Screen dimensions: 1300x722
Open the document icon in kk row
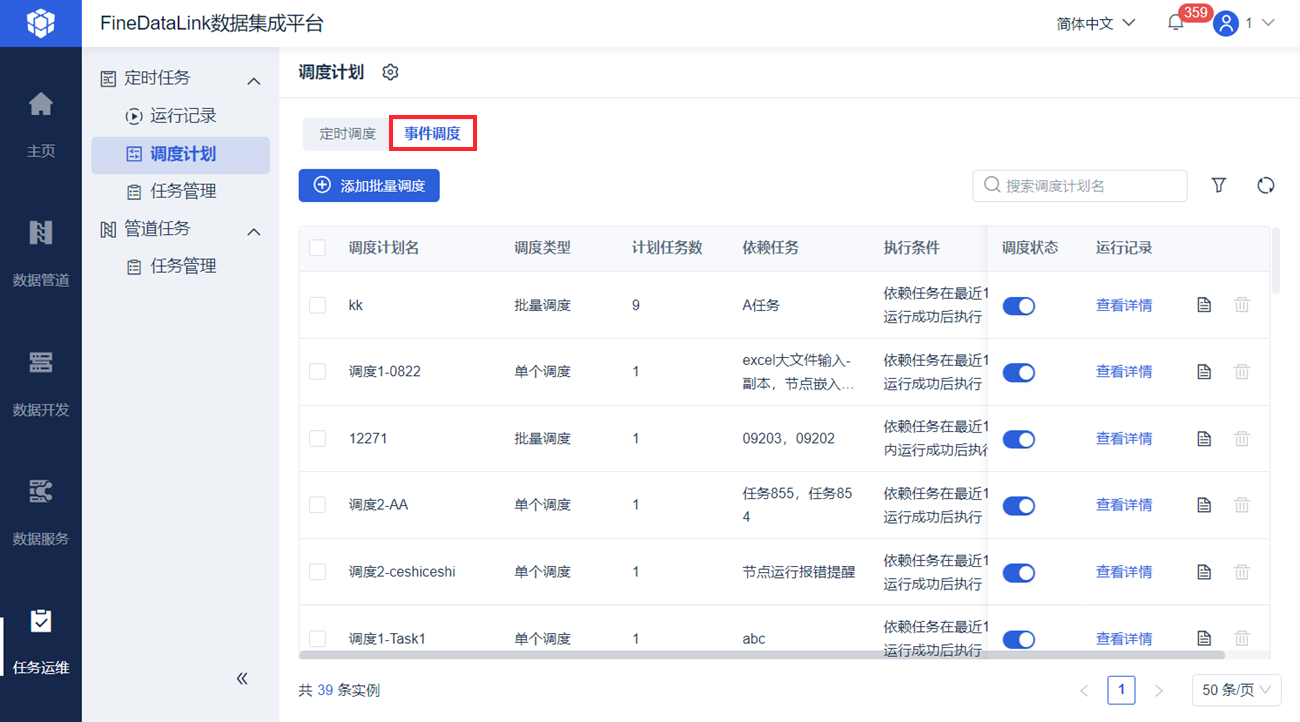tap(1204, 305)
